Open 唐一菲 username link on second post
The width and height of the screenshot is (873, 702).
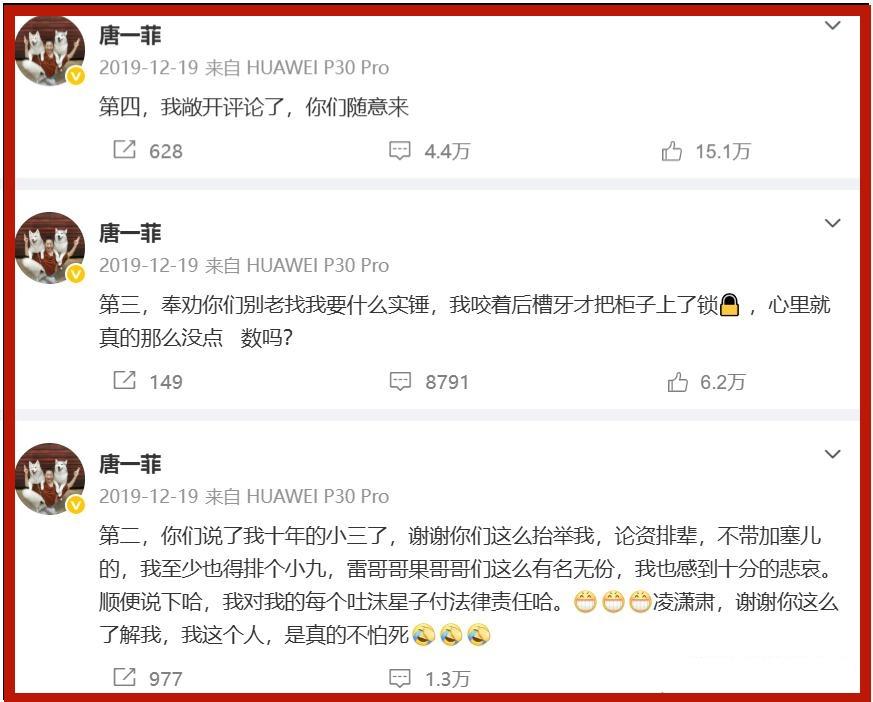point(130,233)
